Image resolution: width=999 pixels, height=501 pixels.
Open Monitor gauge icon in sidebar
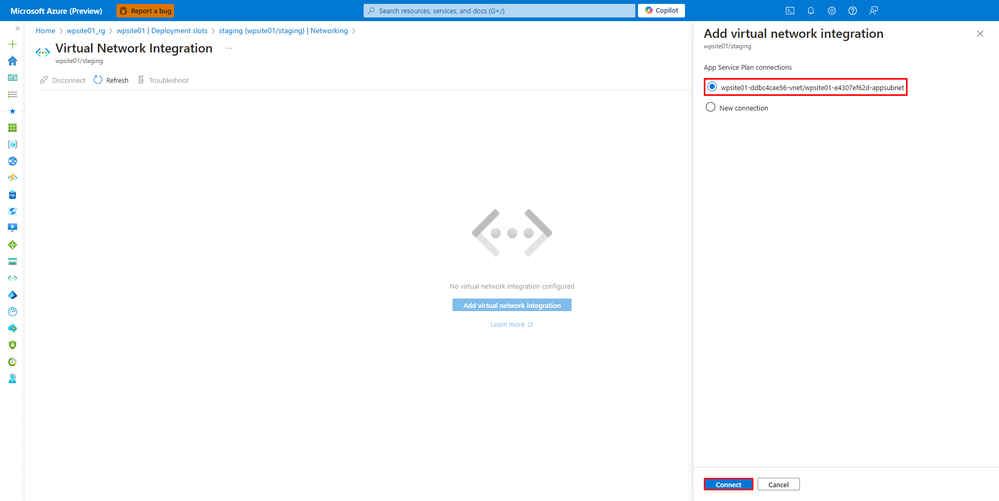click(x=12, y=312)
